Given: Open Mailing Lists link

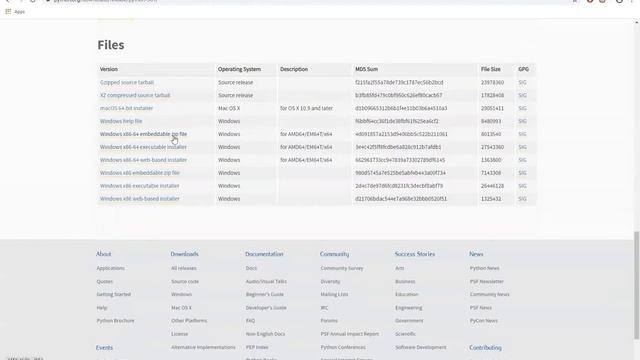Looking at the screenshot, I should (334, 294).
